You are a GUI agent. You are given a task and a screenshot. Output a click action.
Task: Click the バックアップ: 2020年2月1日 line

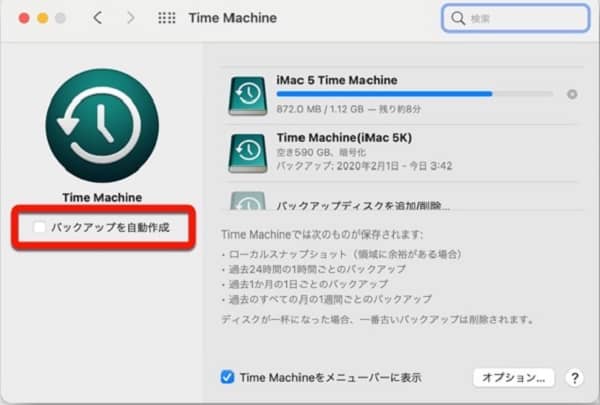[364, 166]
